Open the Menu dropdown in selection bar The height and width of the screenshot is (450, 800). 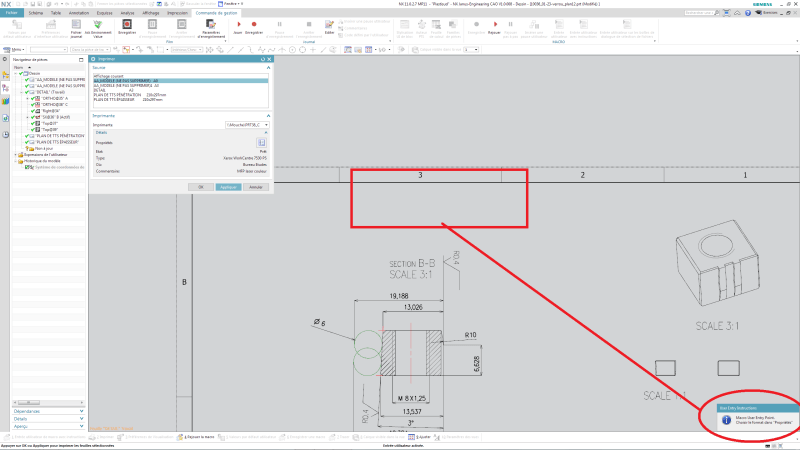point(15,49)
